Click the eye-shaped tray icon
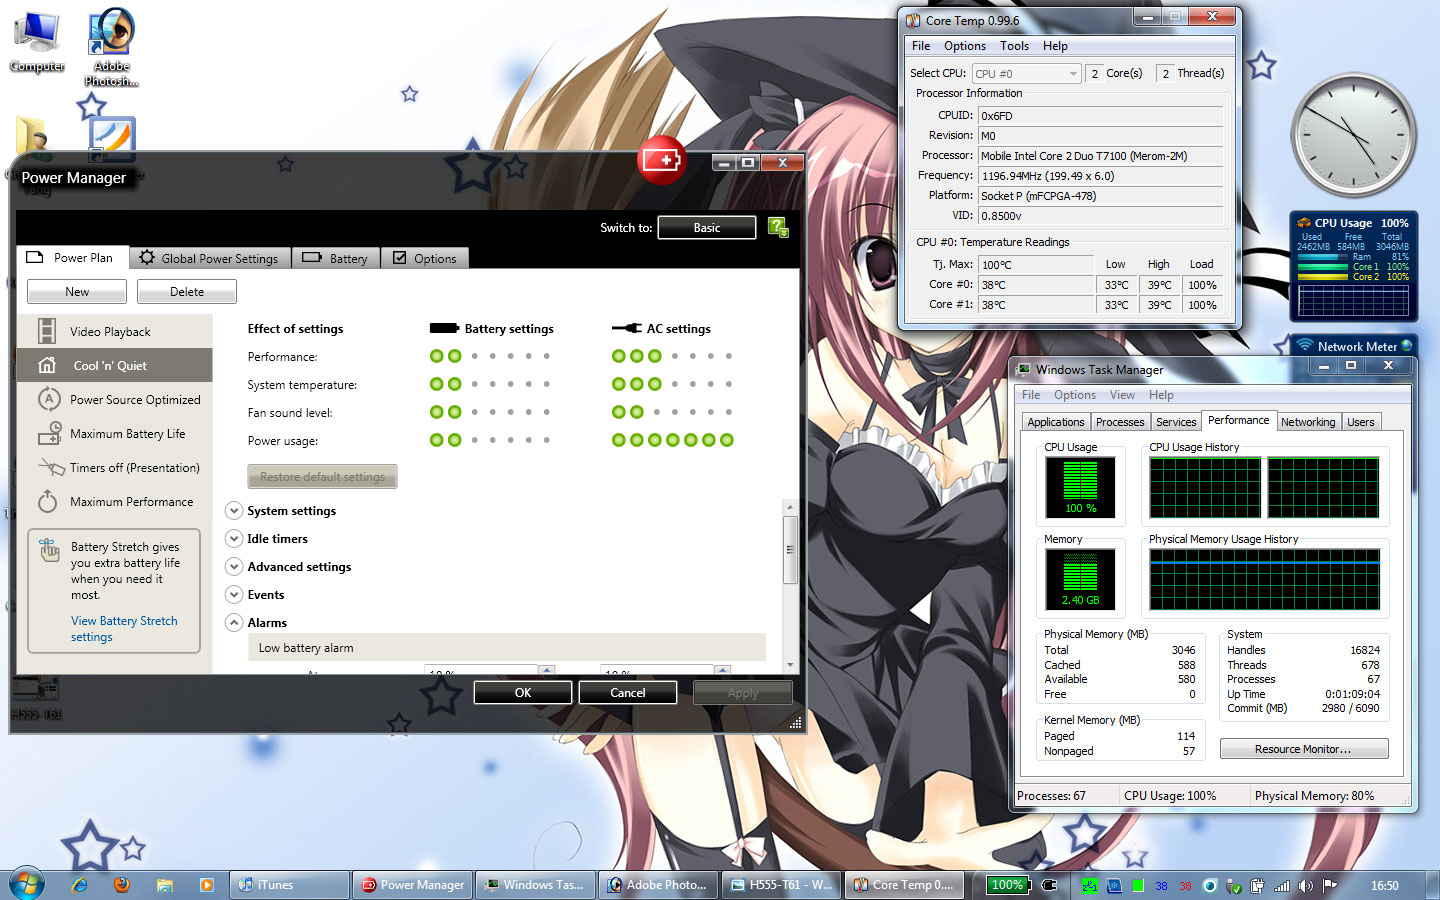Image resolution: width=1440 pixels, height=900 pixels. click(x=1210, y=886)
